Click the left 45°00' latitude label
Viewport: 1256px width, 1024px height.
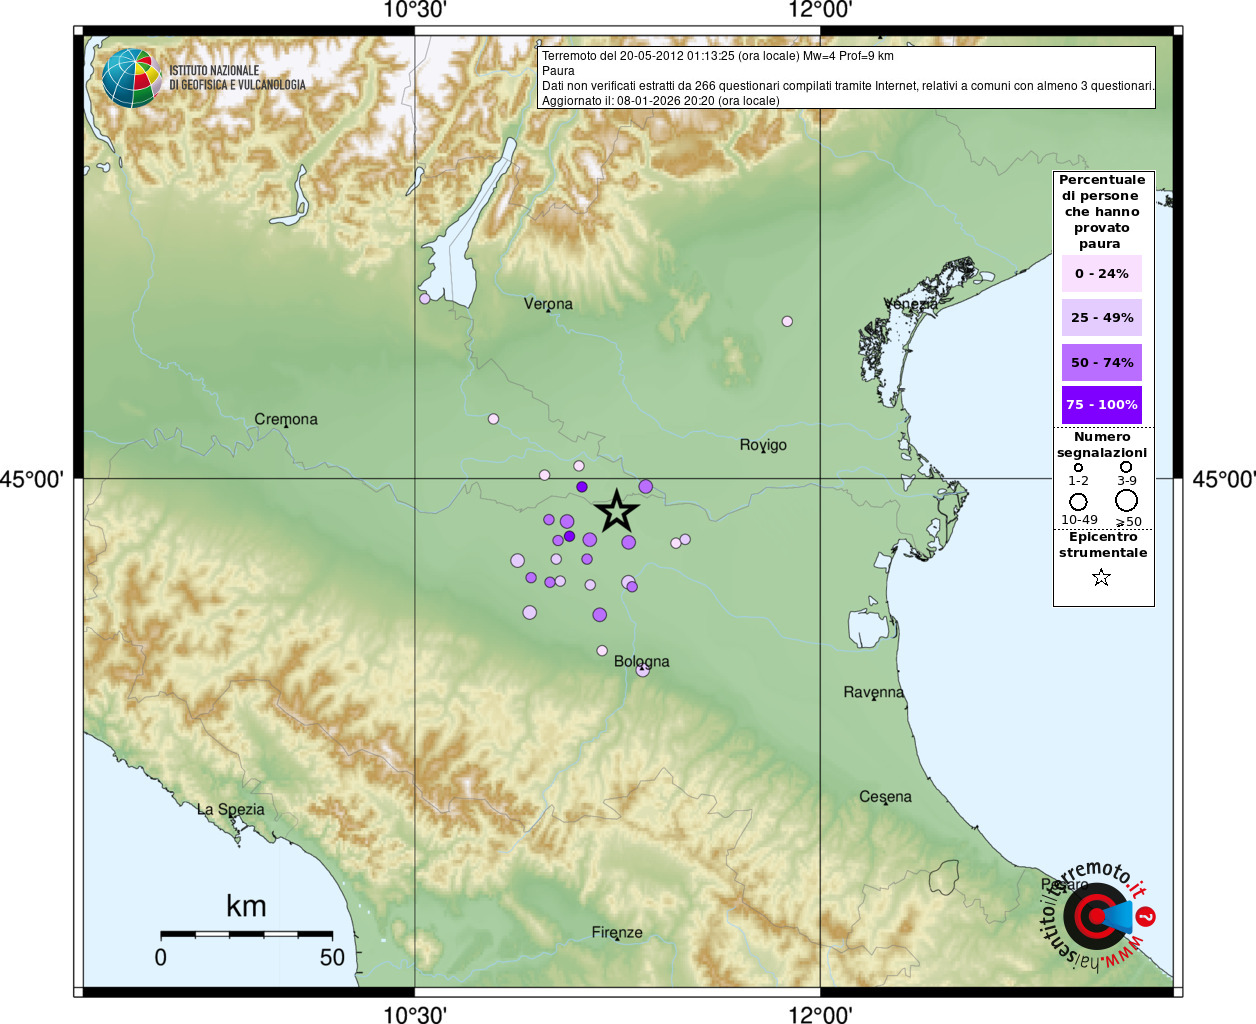coord(32,479)
